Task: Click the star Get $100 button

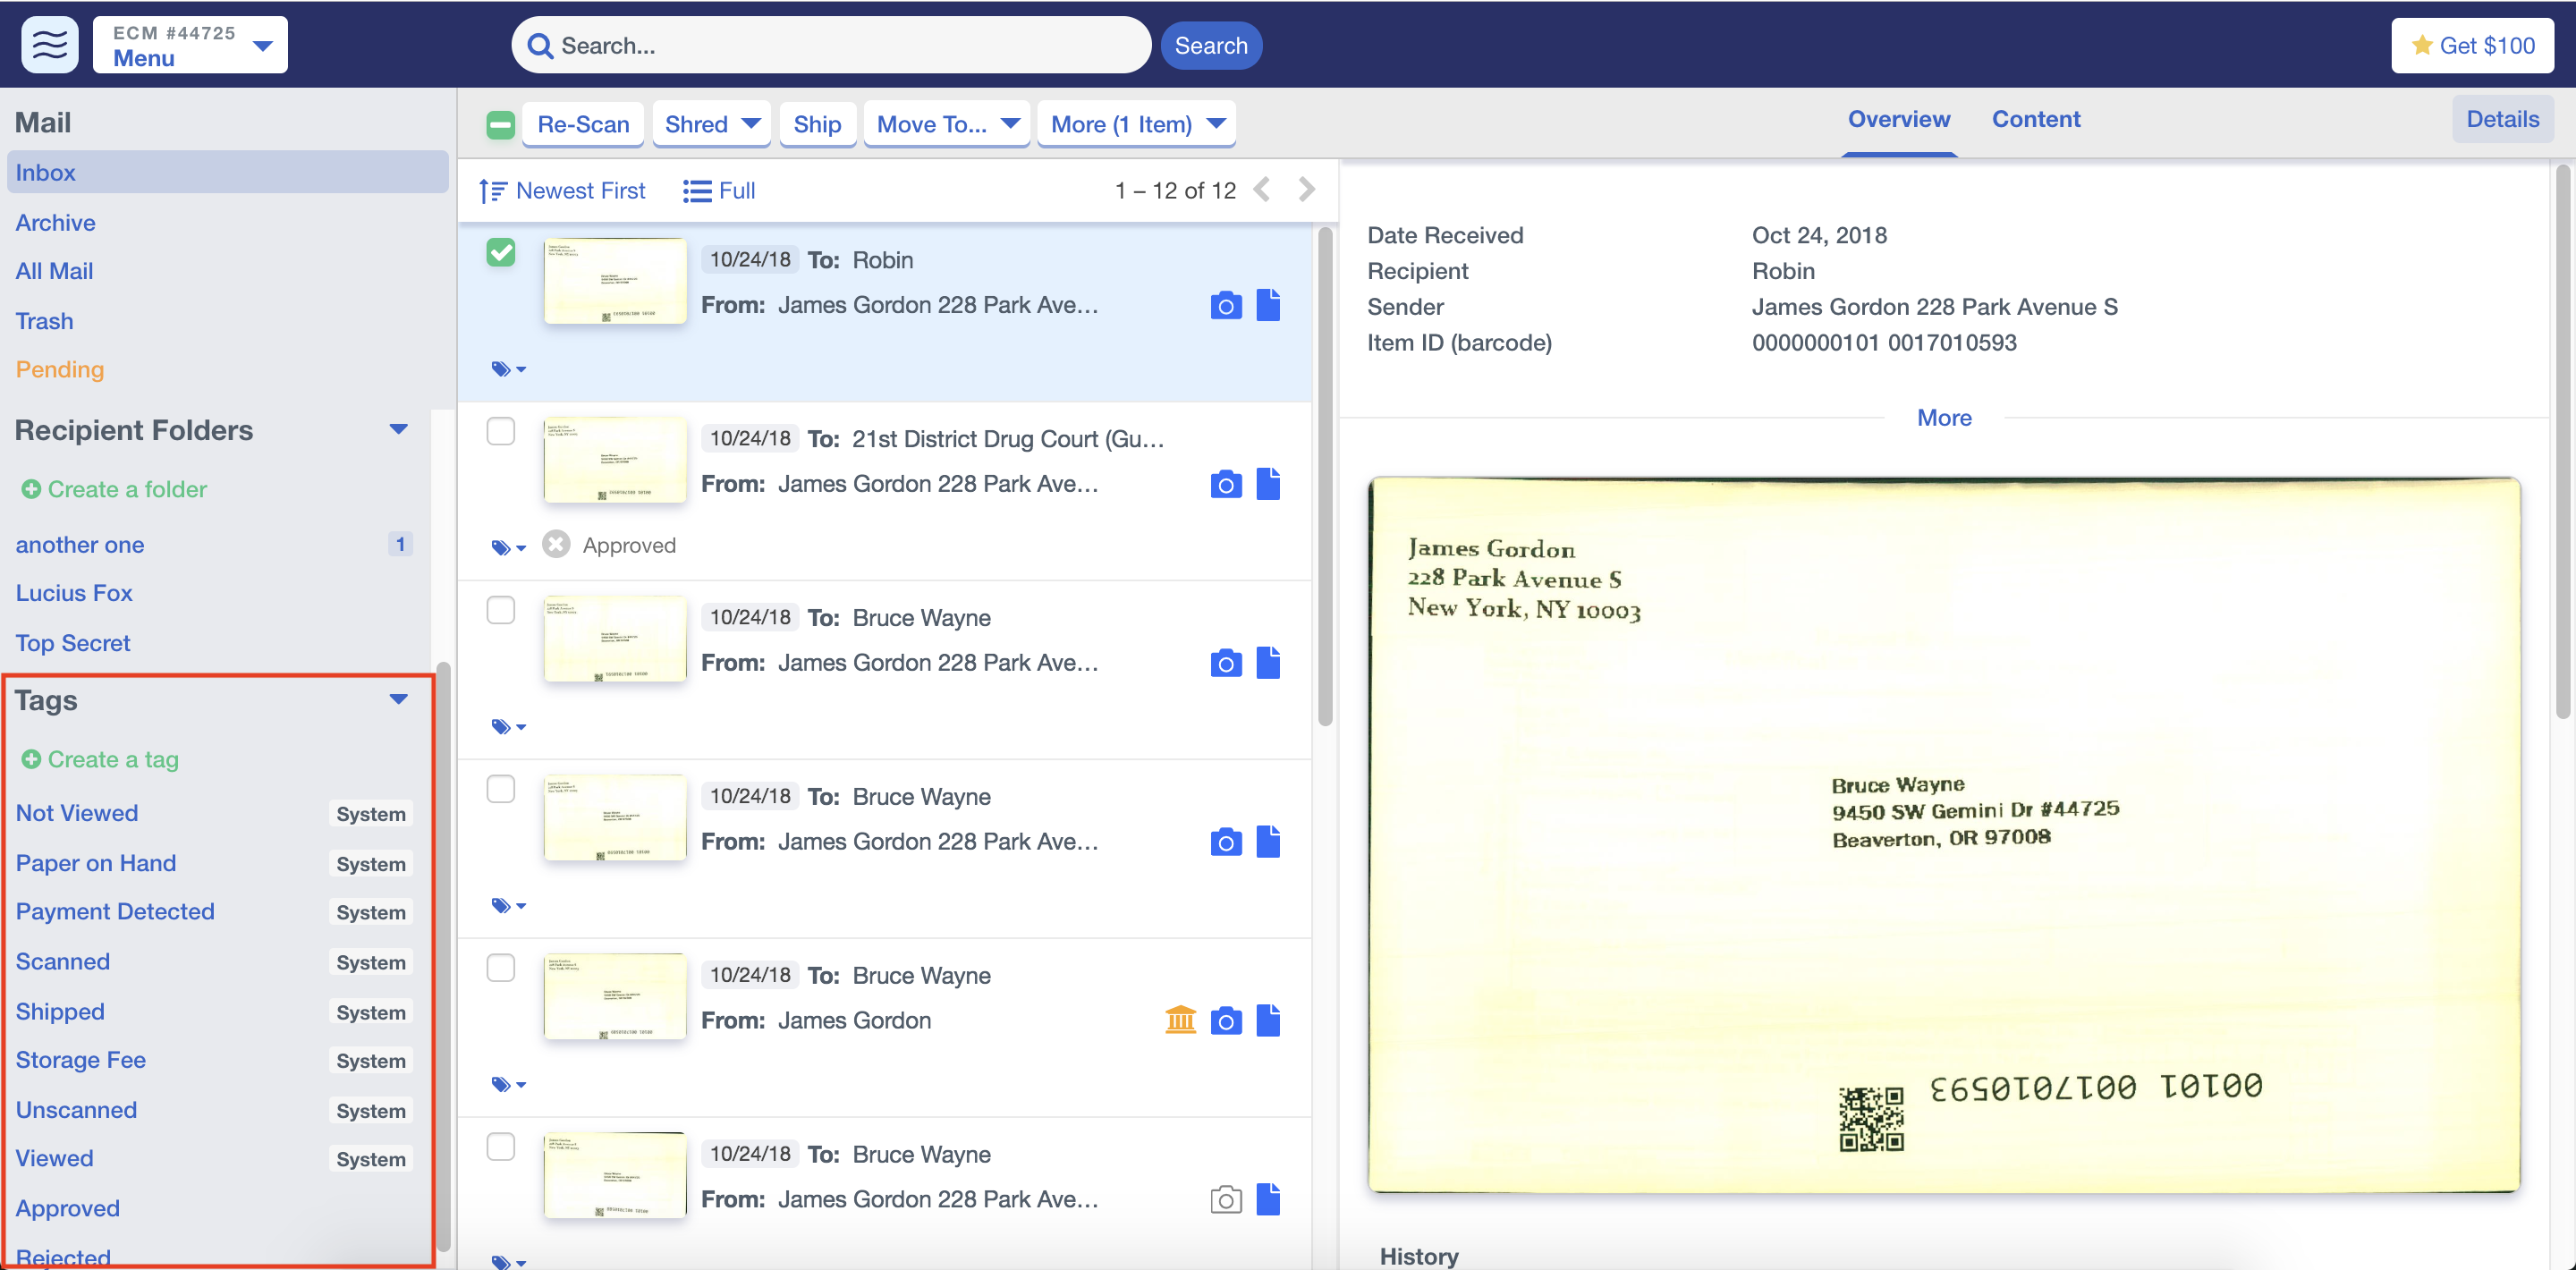Action: click(2471, 45)
